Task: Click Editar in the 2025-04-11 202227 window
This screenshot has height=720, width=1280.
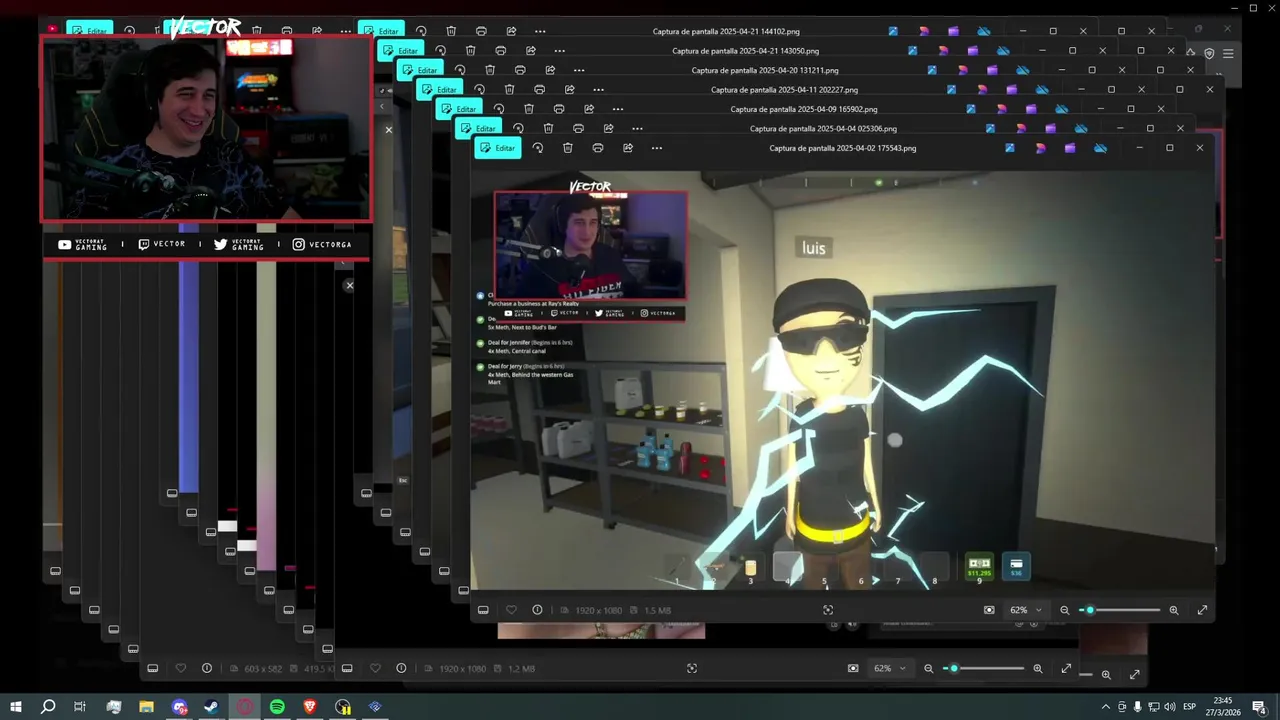Action: 440,89
